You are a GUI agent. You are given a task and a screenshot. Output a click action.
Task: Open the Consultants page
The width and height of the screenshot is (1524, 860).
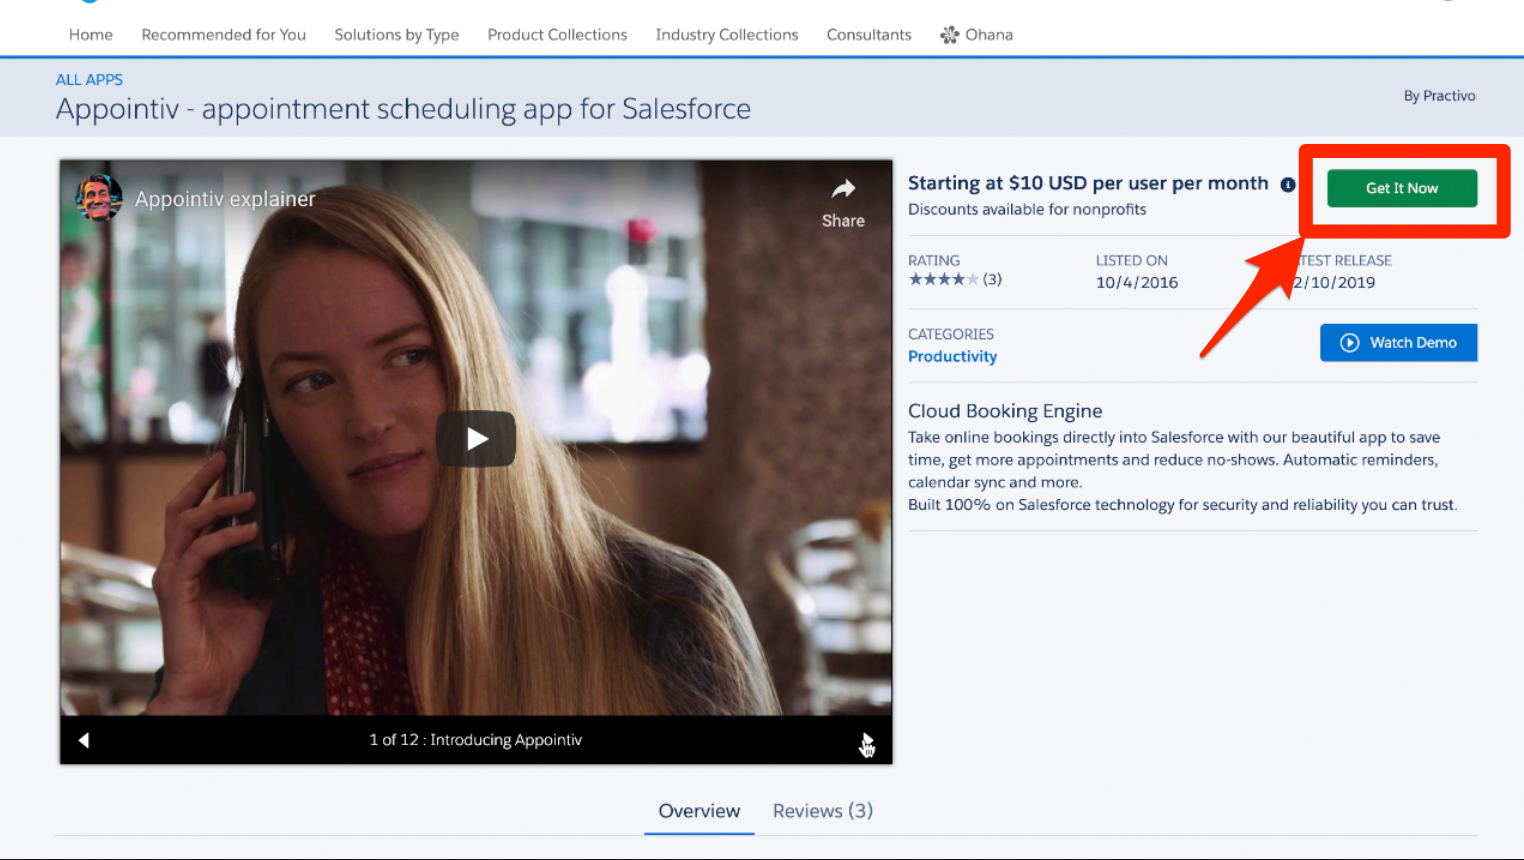(x=869, y=35)
